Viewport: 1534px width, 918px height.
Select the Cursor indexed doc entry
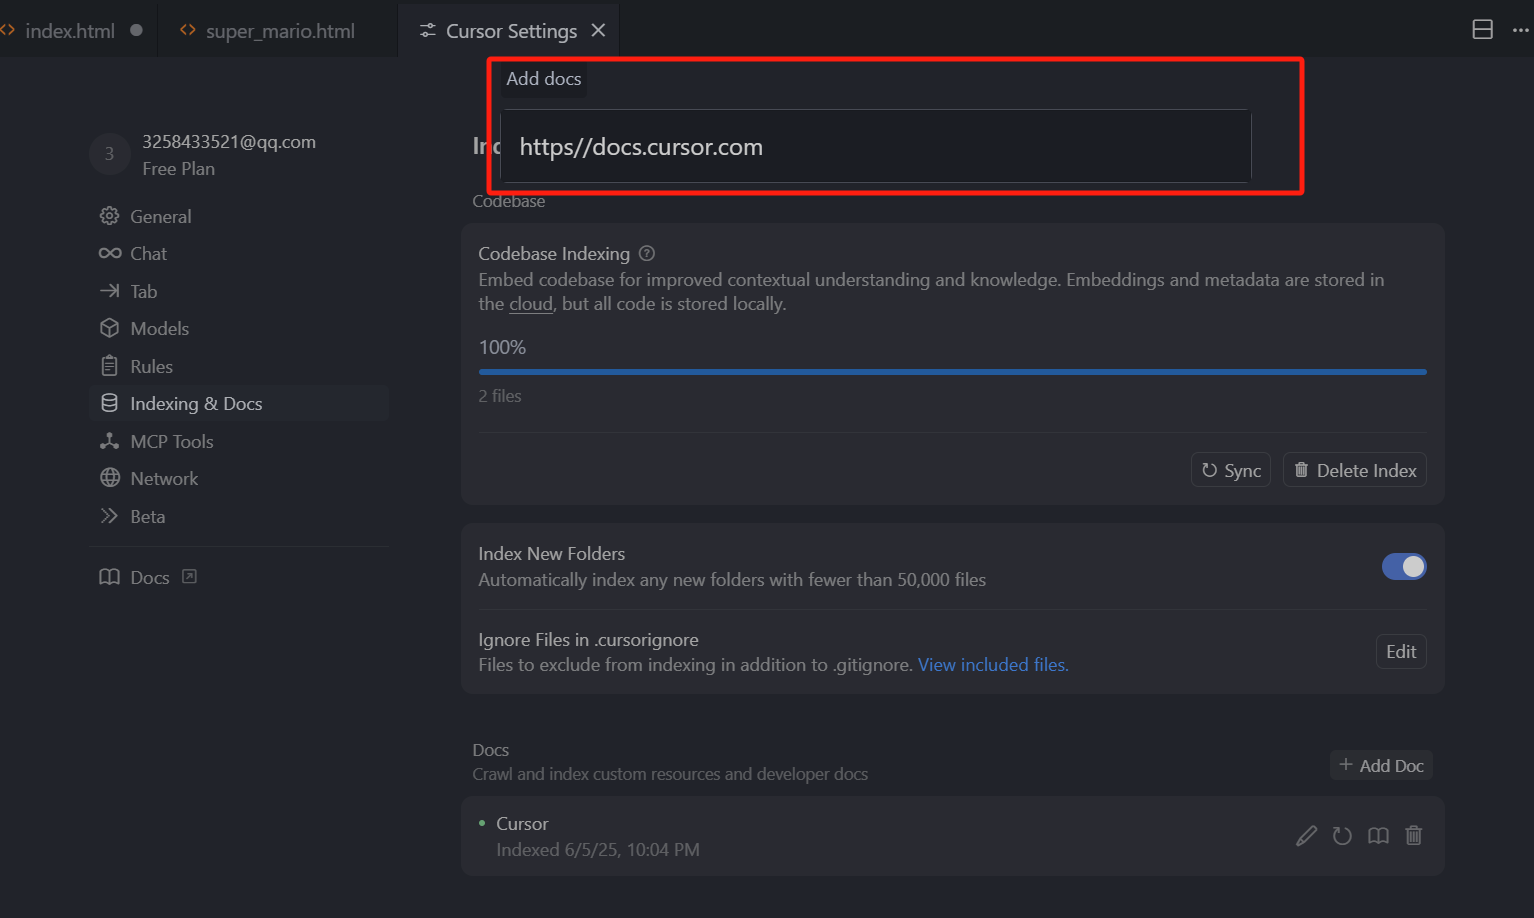(952, 836)
